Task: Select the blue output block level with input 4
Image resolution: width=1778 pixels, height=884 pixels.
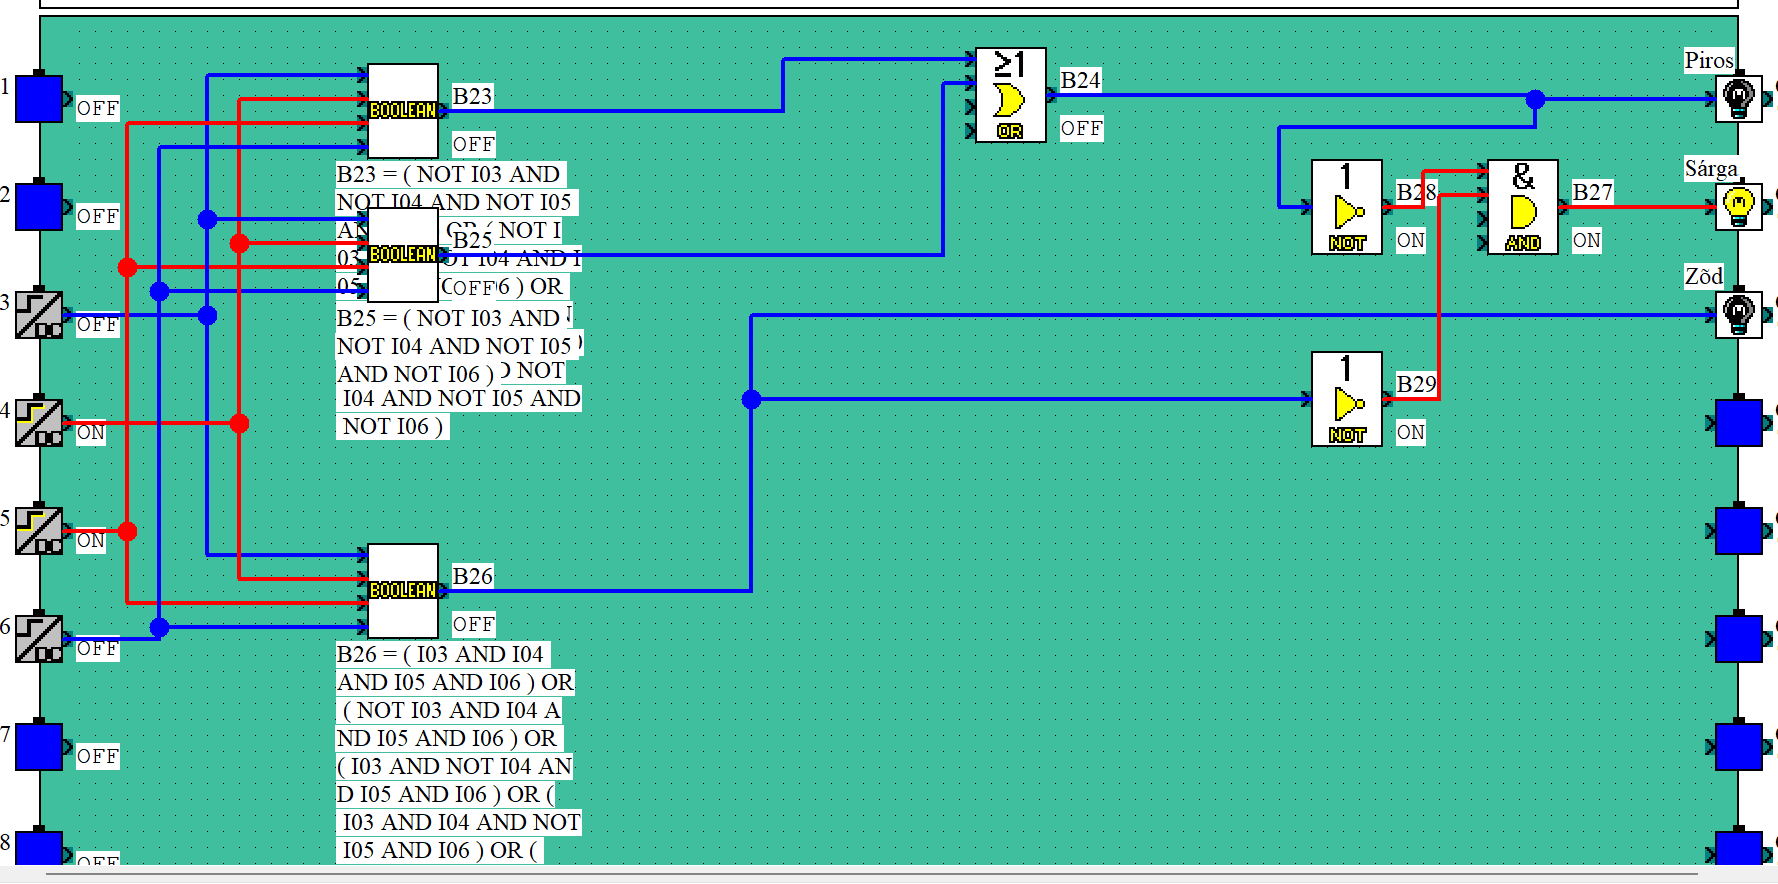Action: coord(1739,423)
